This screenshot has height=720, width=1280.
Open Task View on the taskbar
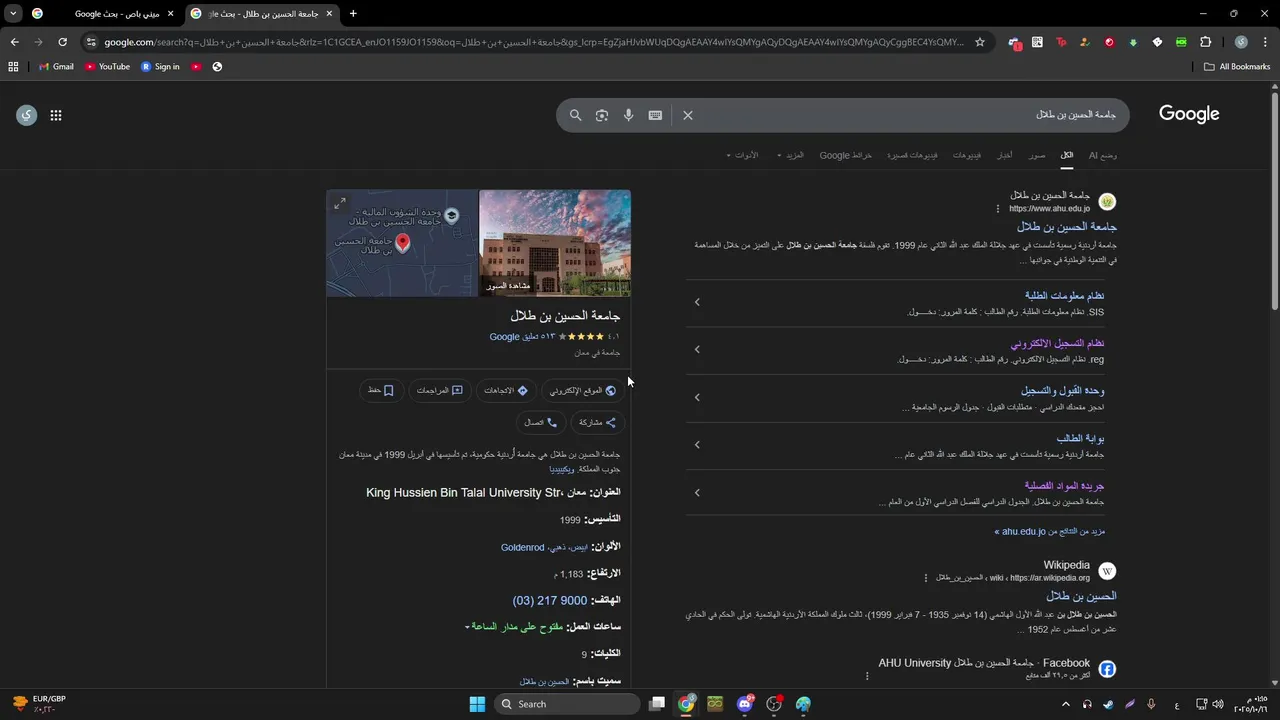[x=657, y=704]
